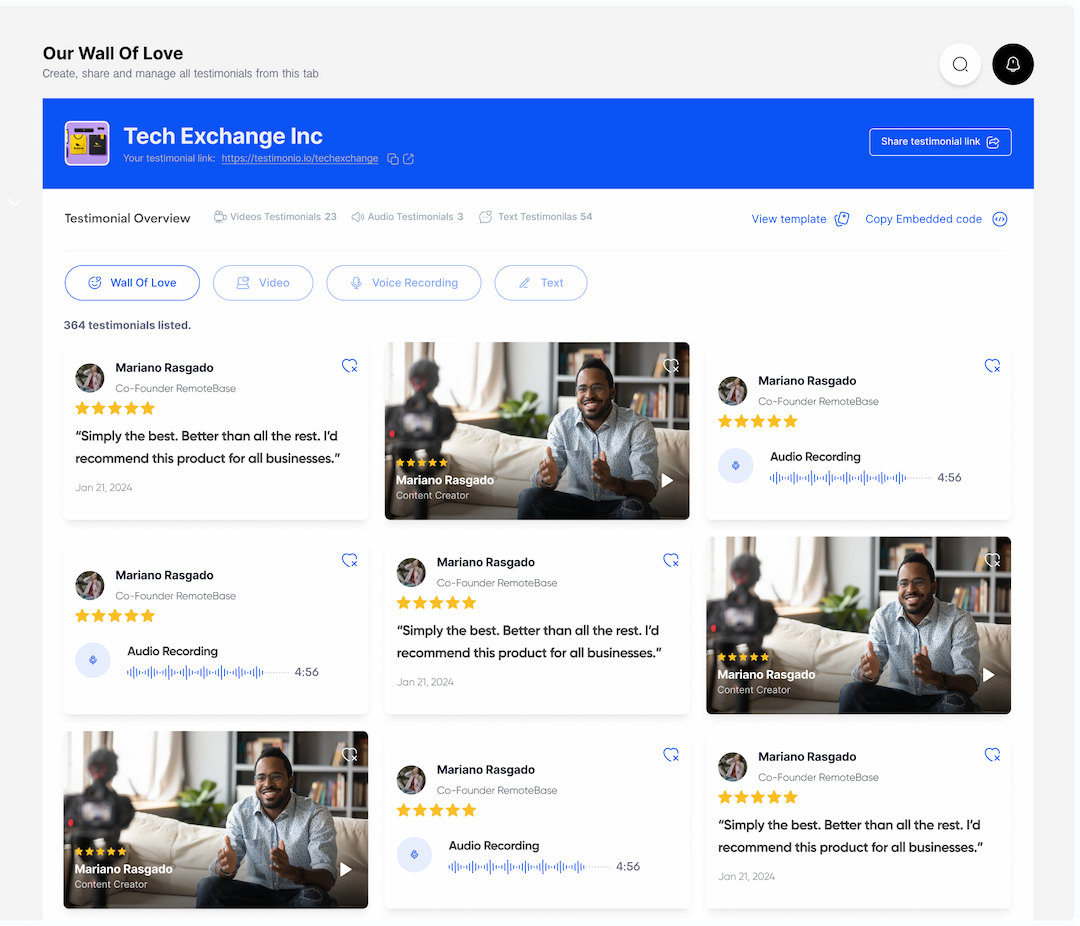The height and width of the screenshot is (926, 1080).
Task: Click avatar on first-row text testimonial
Action: (90, 378)
